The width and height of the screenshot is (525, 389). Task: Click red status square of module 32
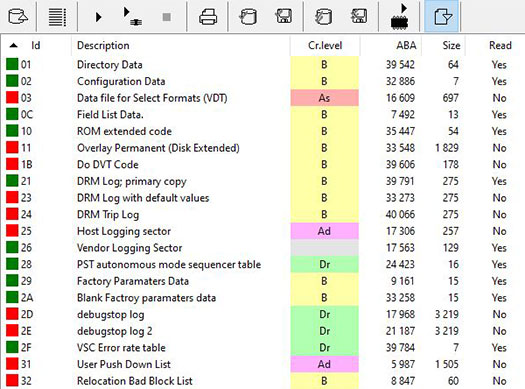tap(12, 380)
